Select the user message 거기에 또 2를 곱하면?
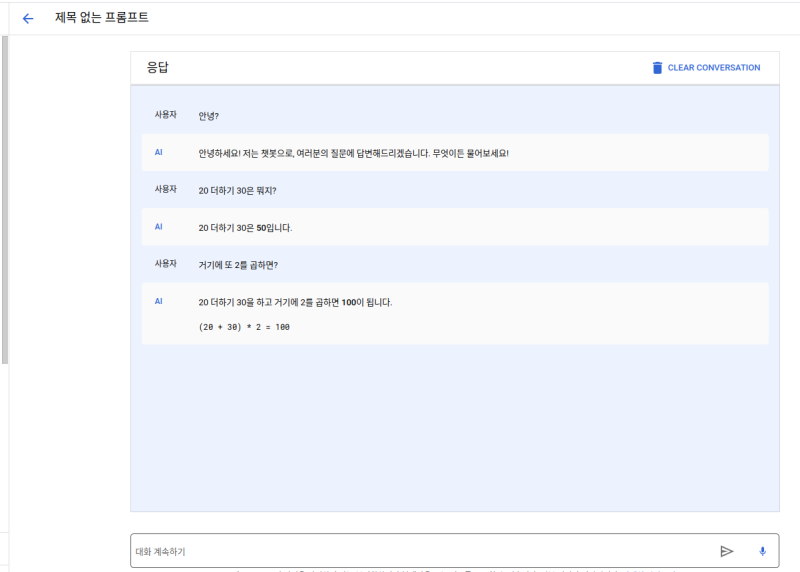This screenshot has height=572, width=800. click(238, 265)
